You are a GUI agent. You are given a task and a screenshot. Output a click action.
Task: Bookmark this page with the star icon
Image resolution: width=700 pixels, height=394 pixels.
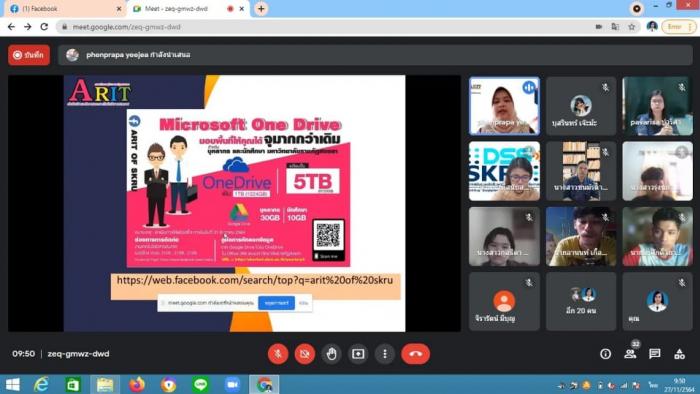(x=631, y=27)
